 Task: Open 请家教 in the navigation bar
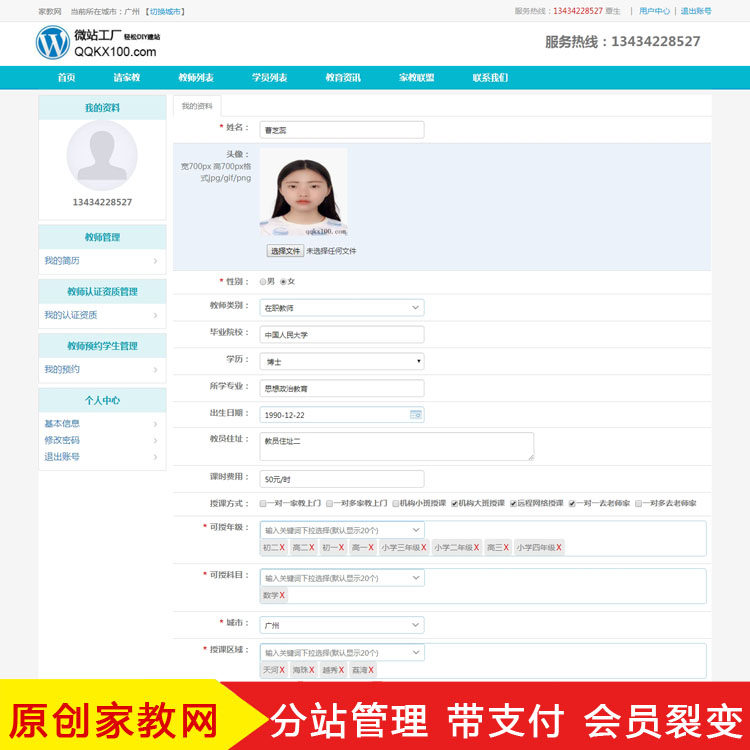pos(126,77)
